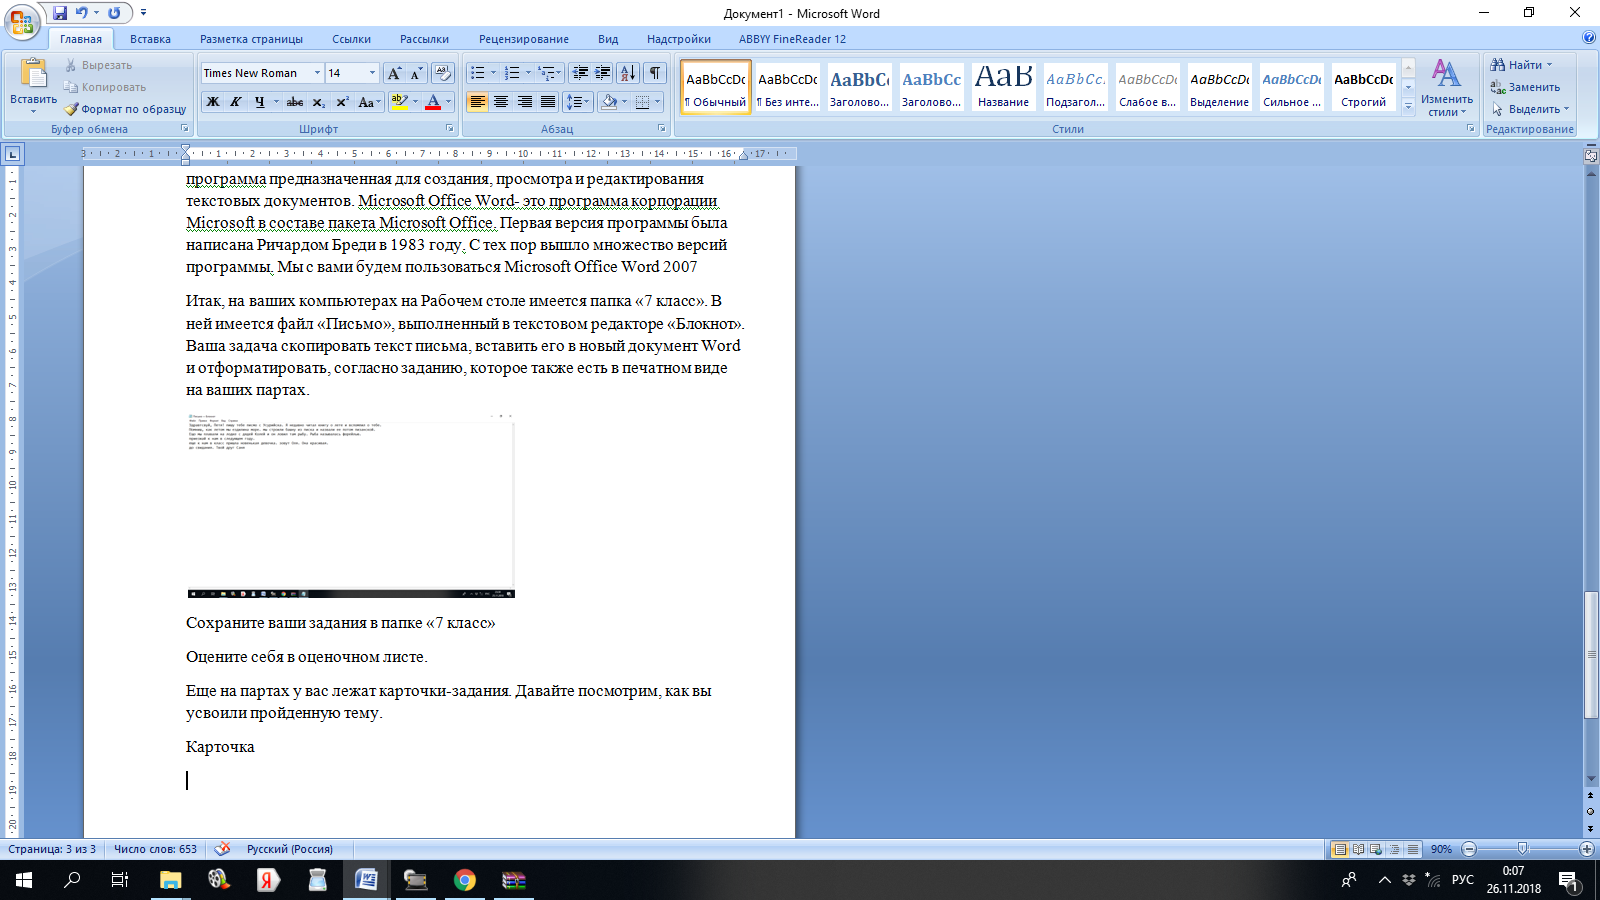
Task: Apply the Строгий style
Action: 1363,88
